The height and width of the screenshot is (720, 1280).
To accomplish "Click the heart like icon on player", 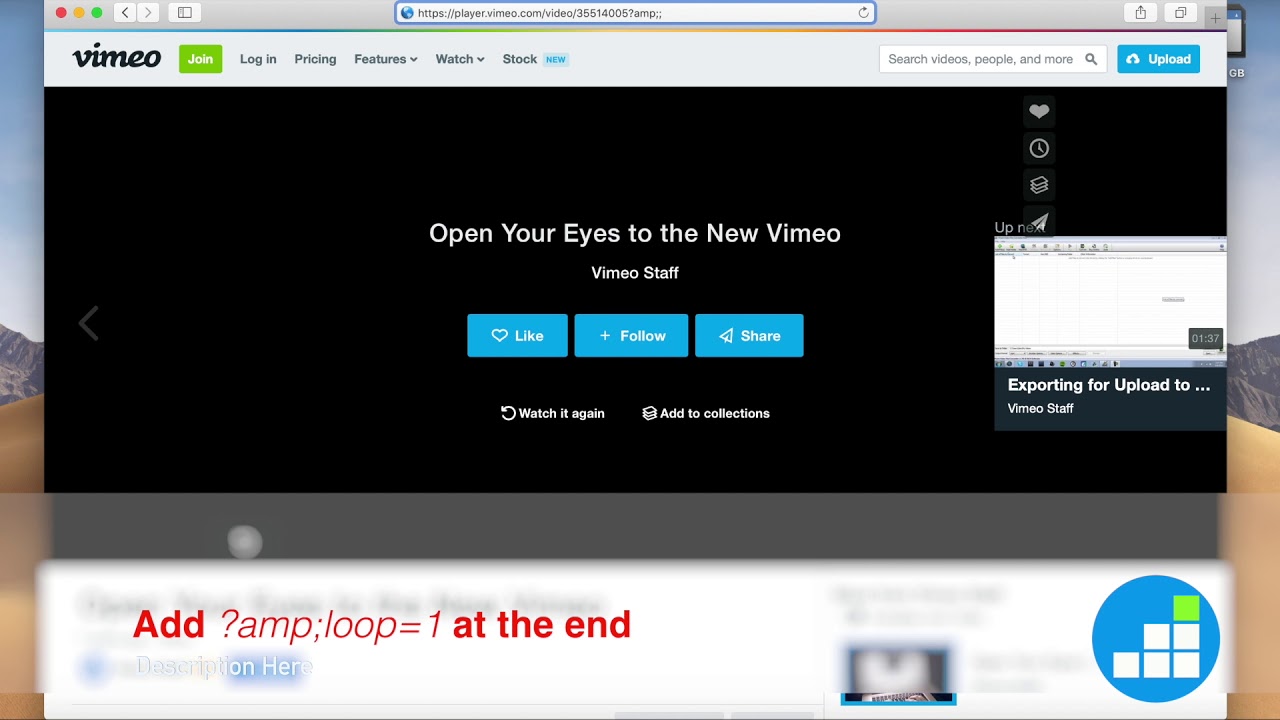I will pyautogui.click(x=1039, y=111).
